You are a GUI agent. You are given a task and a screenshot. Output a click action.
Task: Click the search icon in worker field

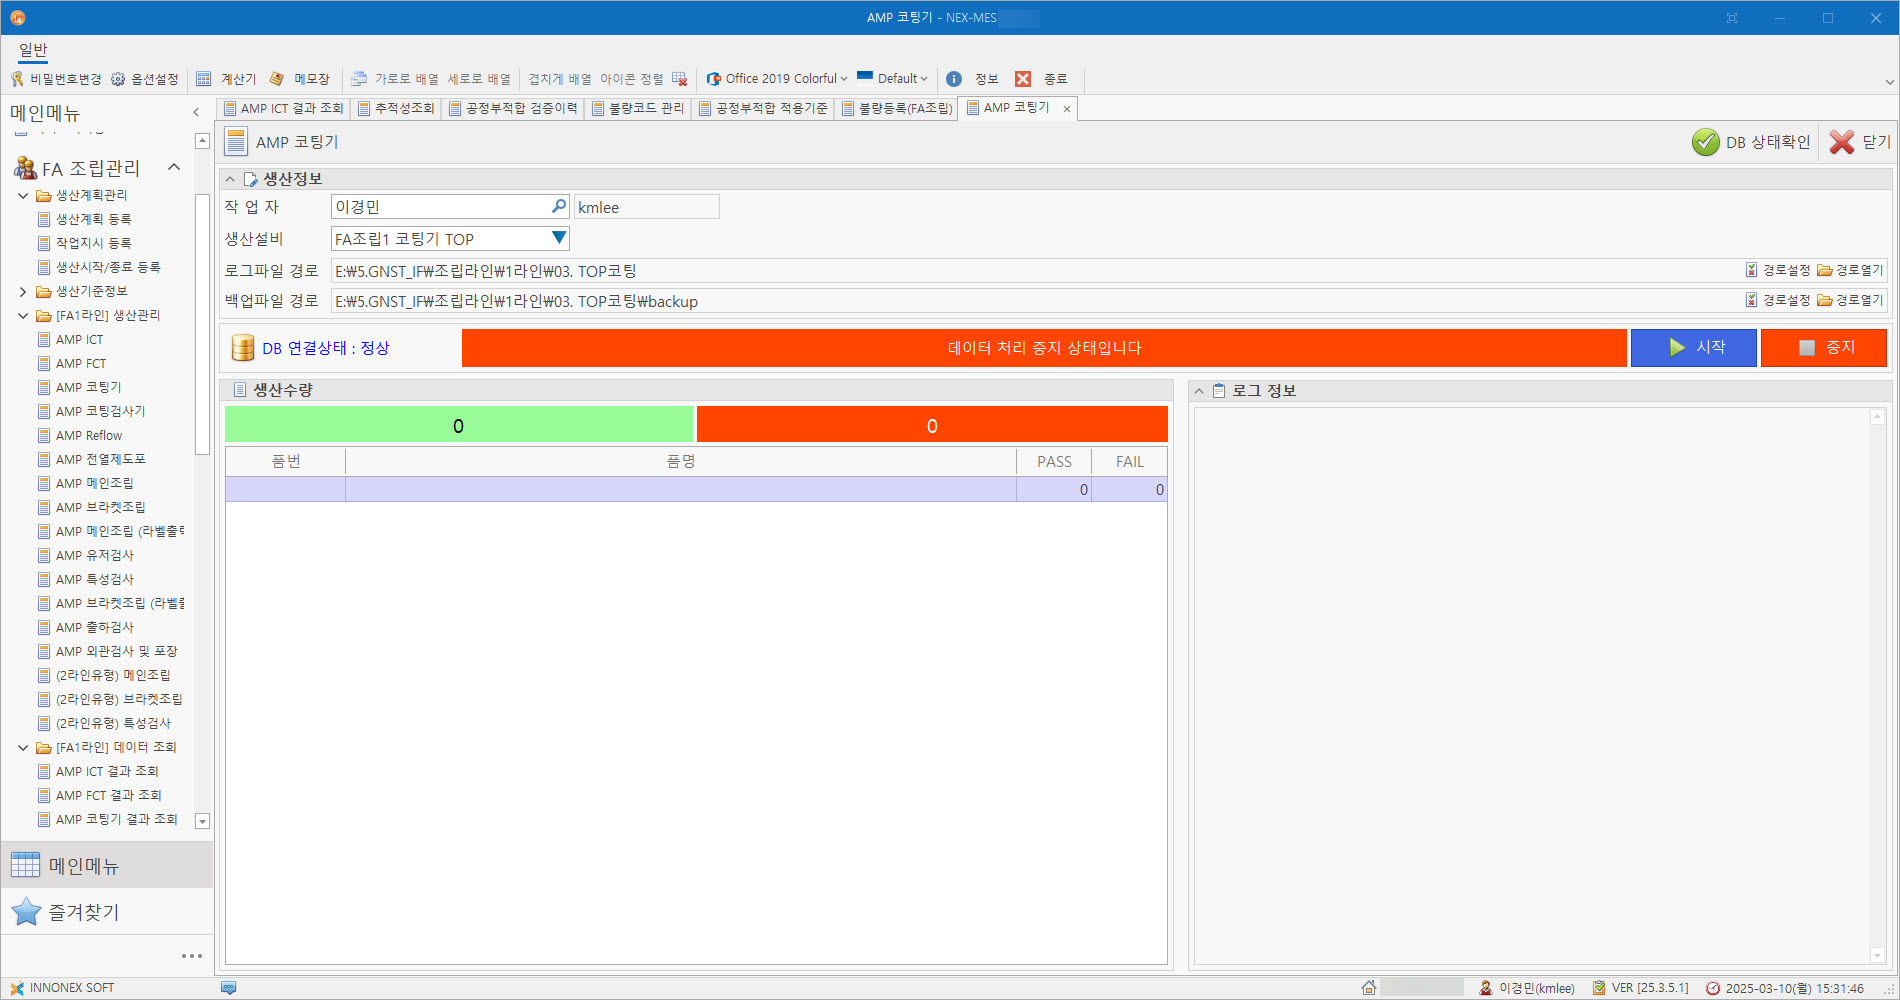coord(559,206)
